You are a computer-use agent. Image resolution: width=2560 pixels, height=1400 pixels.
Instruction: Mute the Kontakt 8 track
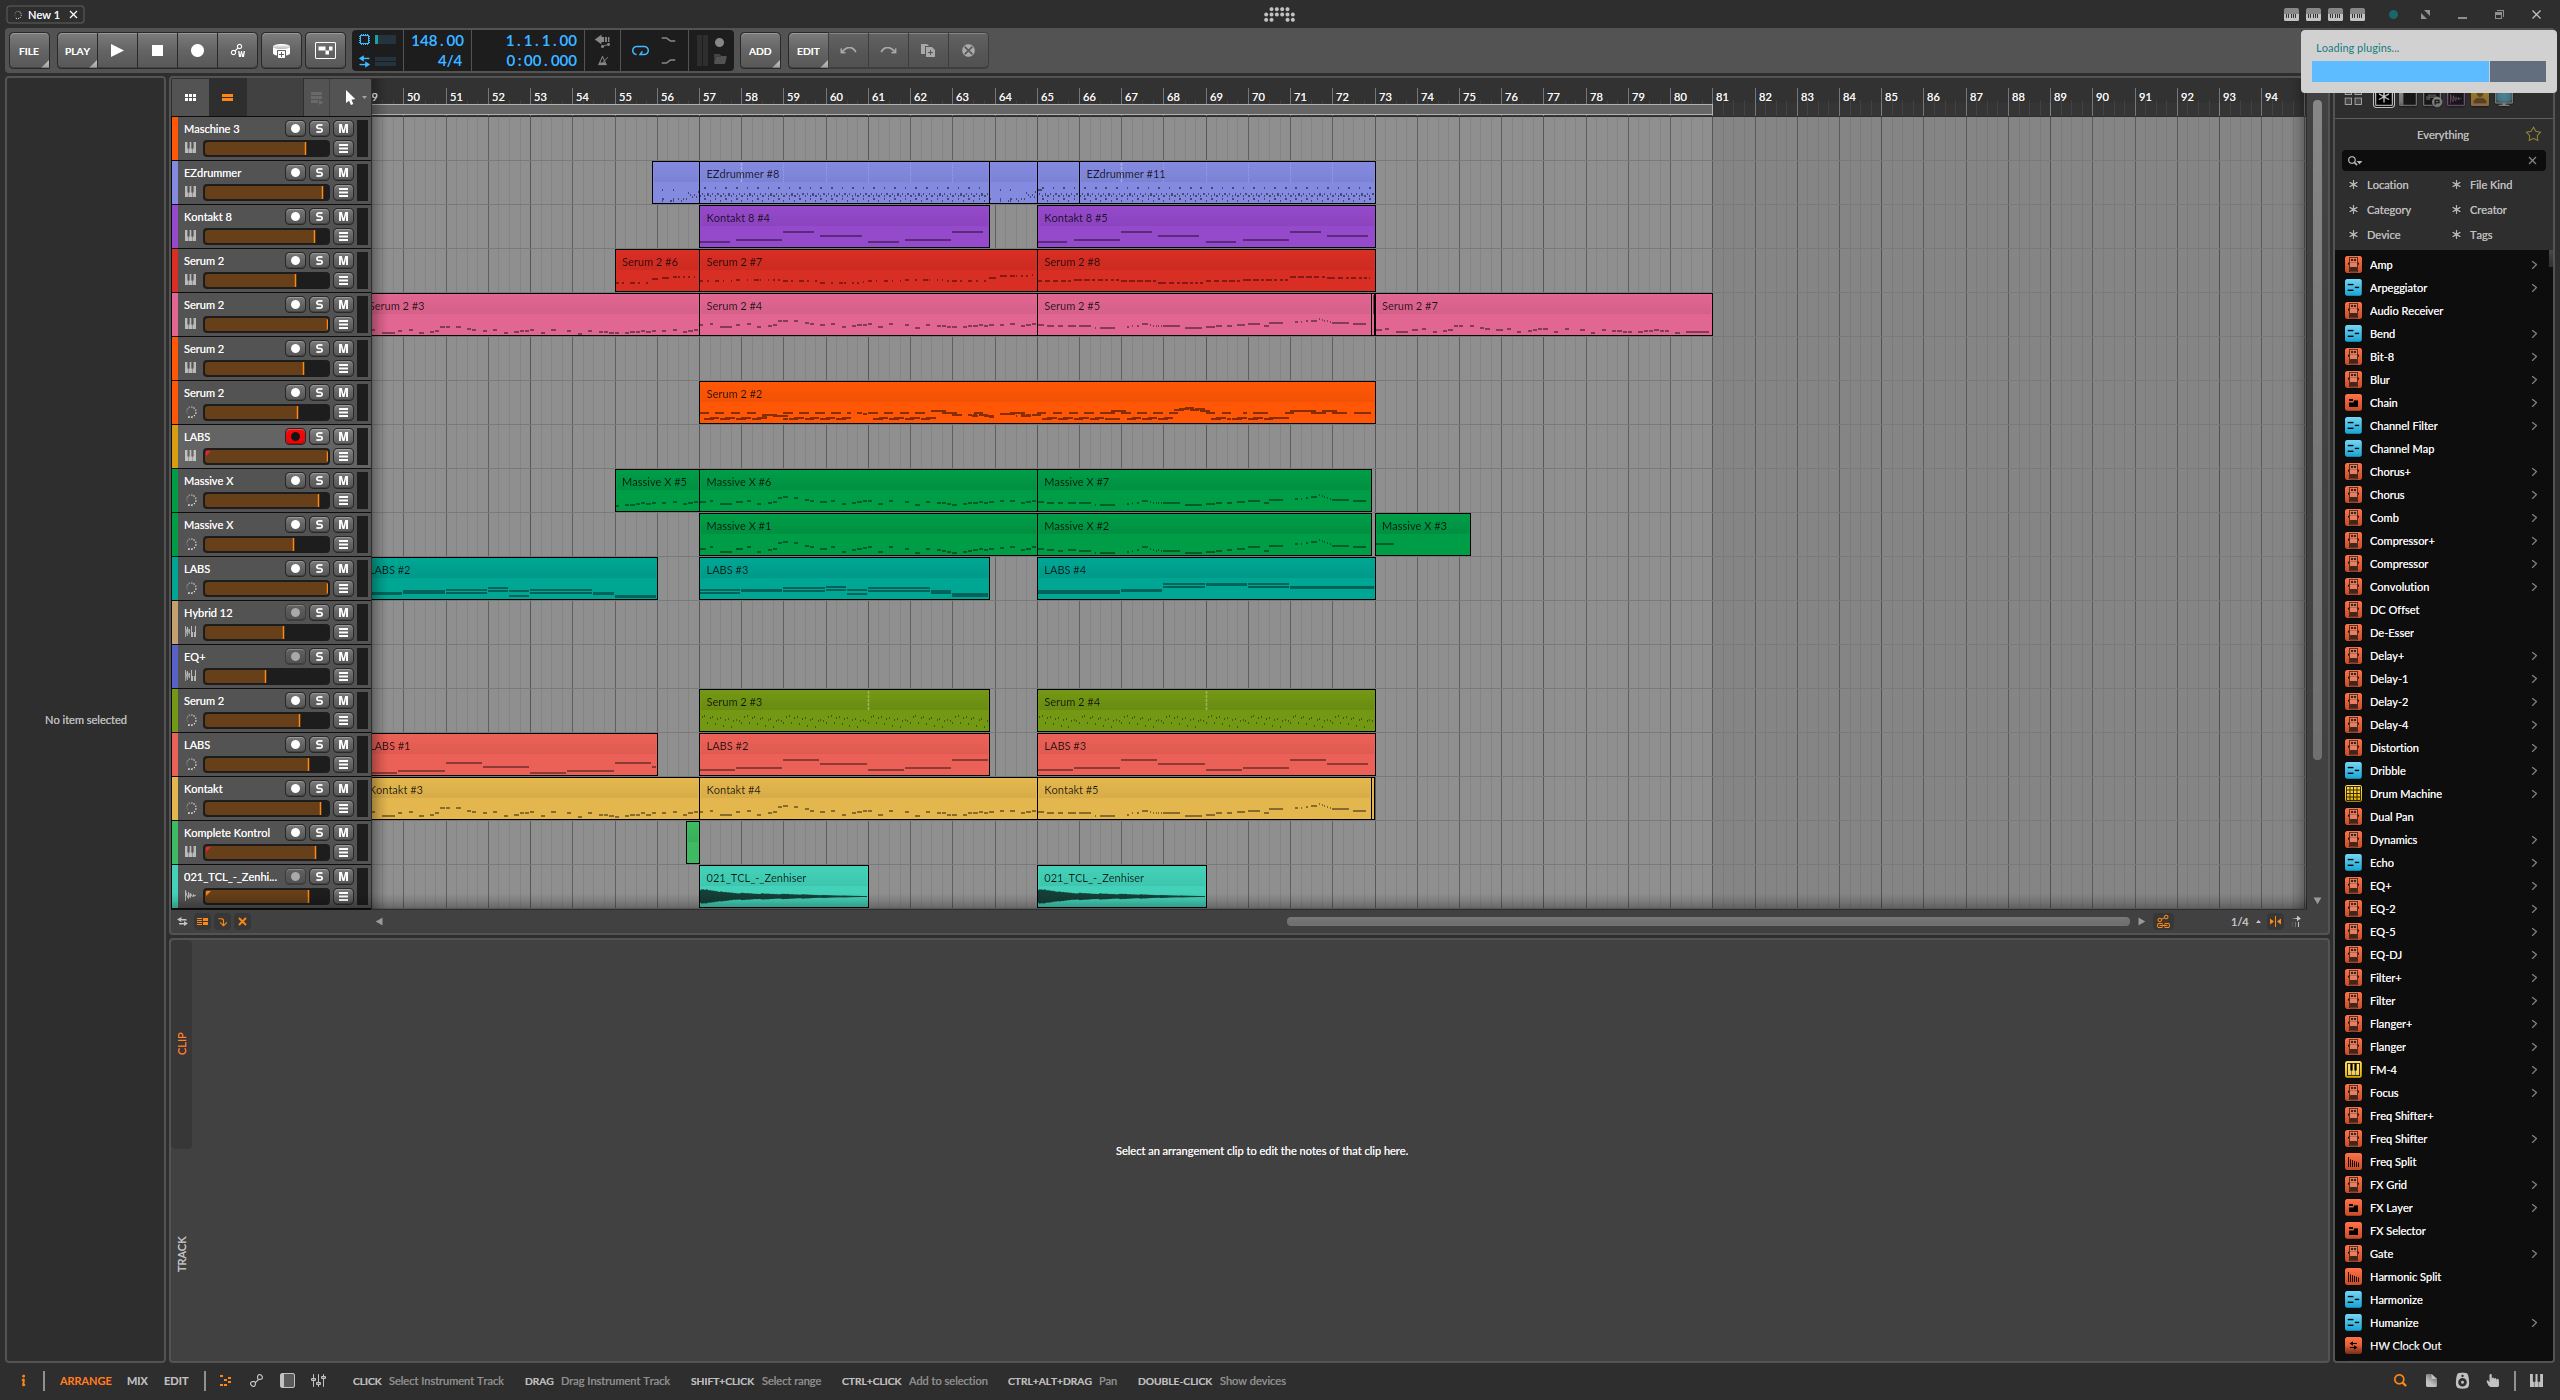coord(343,216)
